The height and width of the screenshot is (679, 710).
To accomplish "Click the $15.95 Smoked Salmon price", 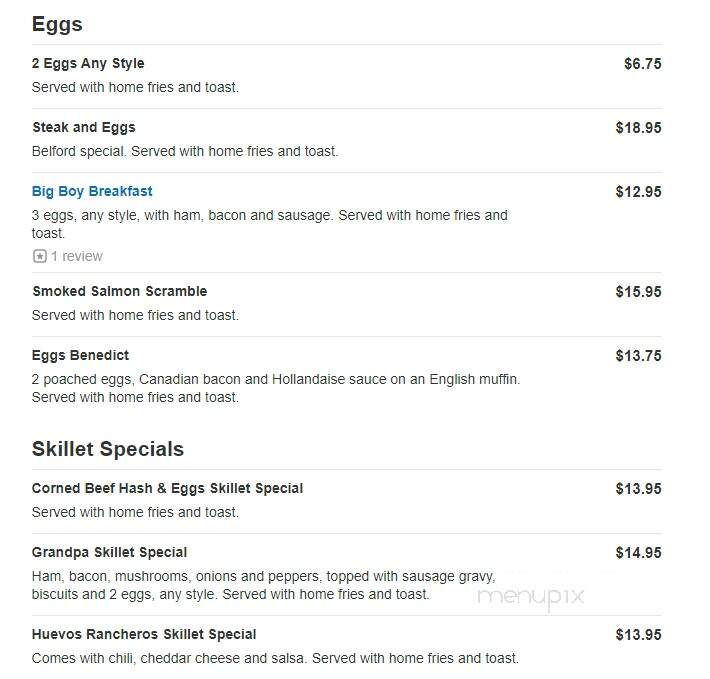I will pos(638,292).
